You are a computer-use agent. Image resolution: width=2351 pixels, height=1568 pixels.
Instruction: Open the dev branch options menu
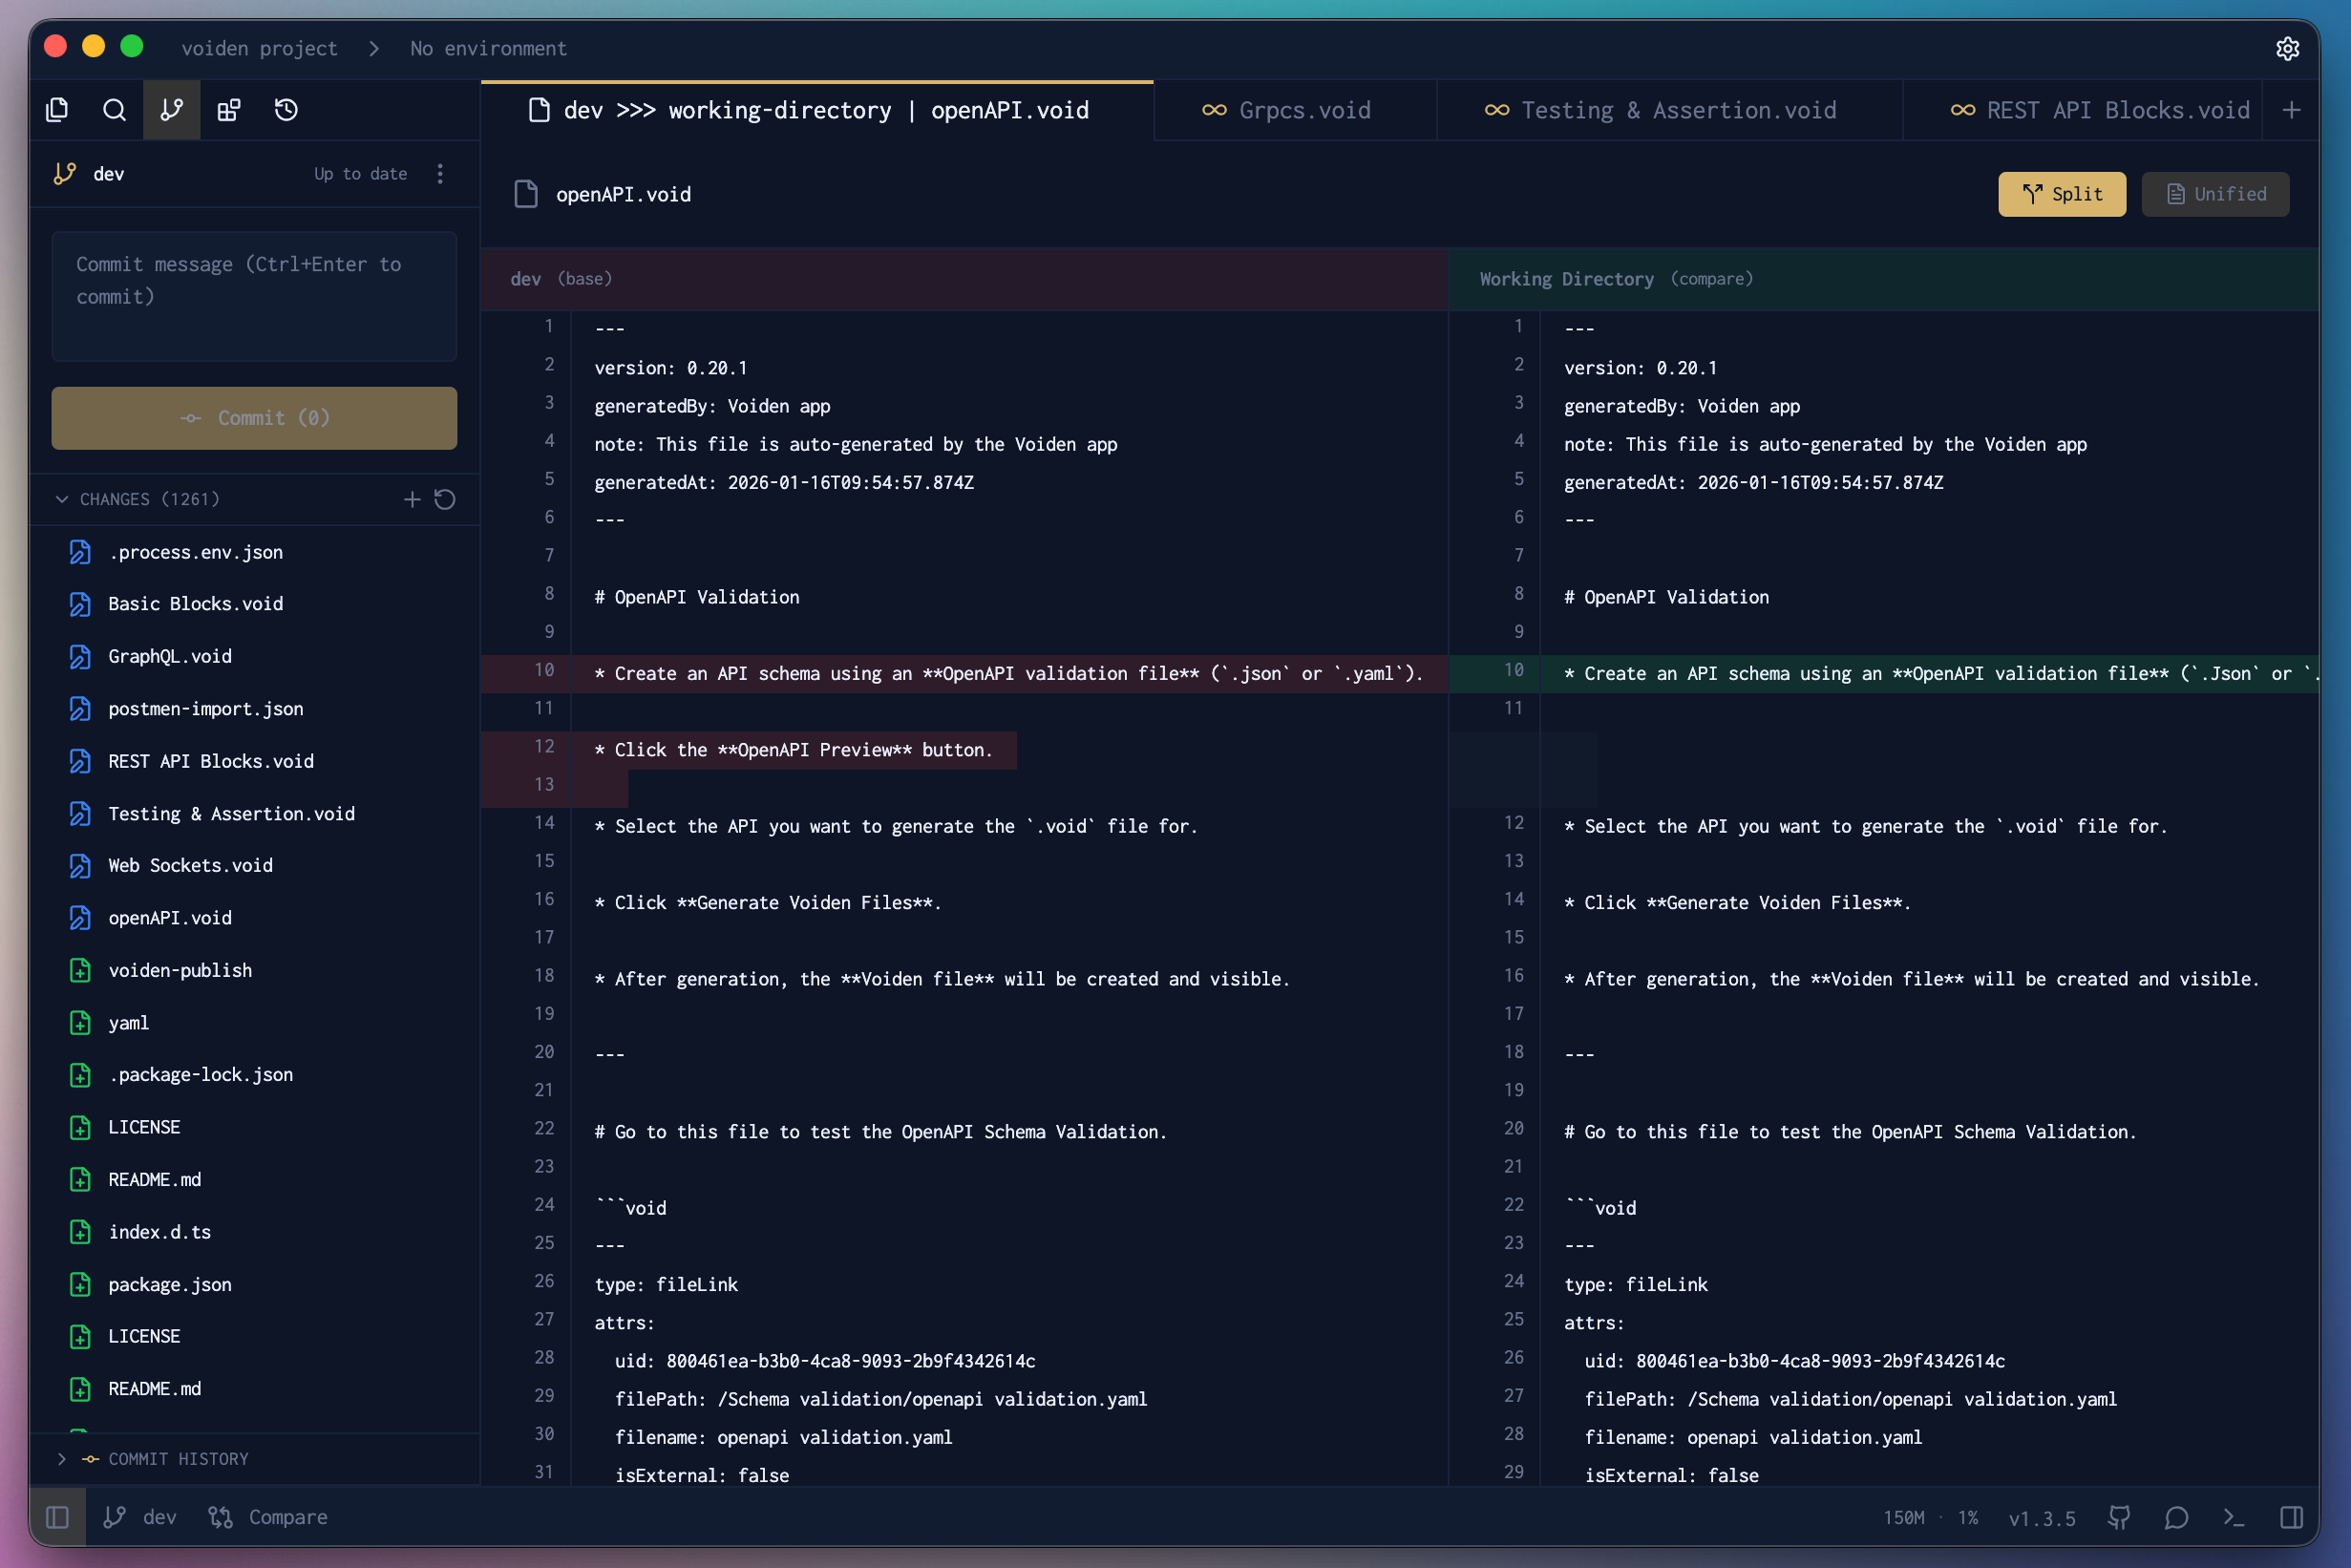pos(440,174)
